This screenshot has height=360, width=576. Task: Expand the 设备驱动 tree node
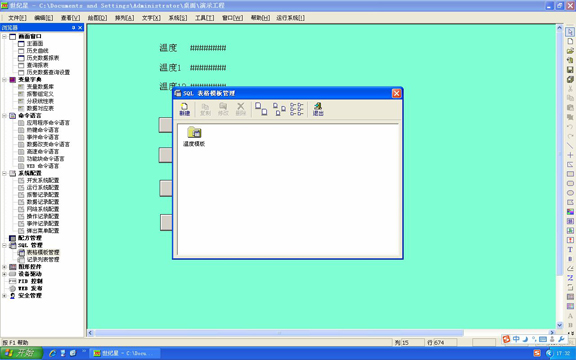[4, 274]
